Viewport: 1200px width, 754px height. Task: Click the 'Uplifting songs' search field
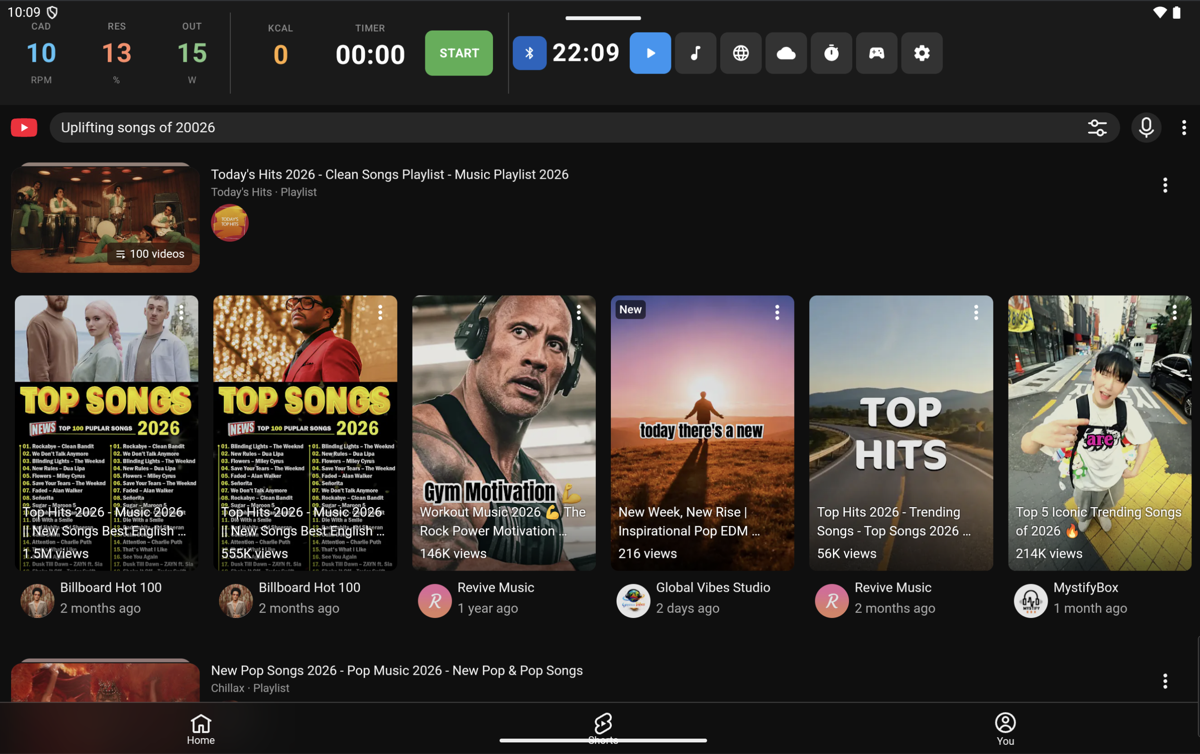click(x=400, y=127)
